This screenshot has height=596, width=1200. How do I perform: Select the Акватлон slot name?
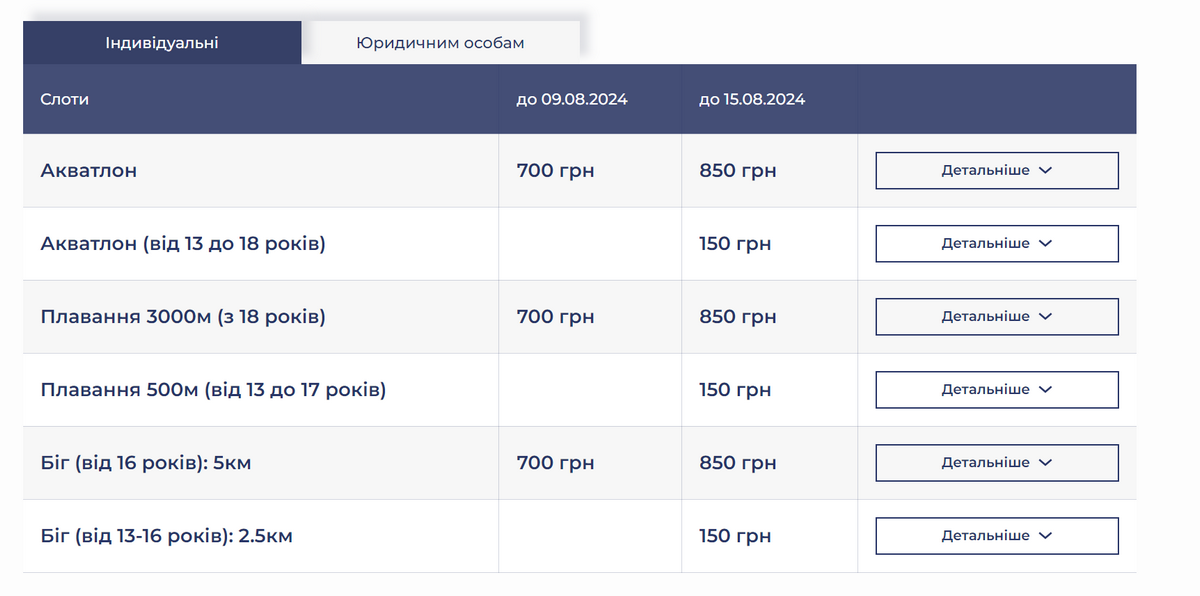pos(89,171)
